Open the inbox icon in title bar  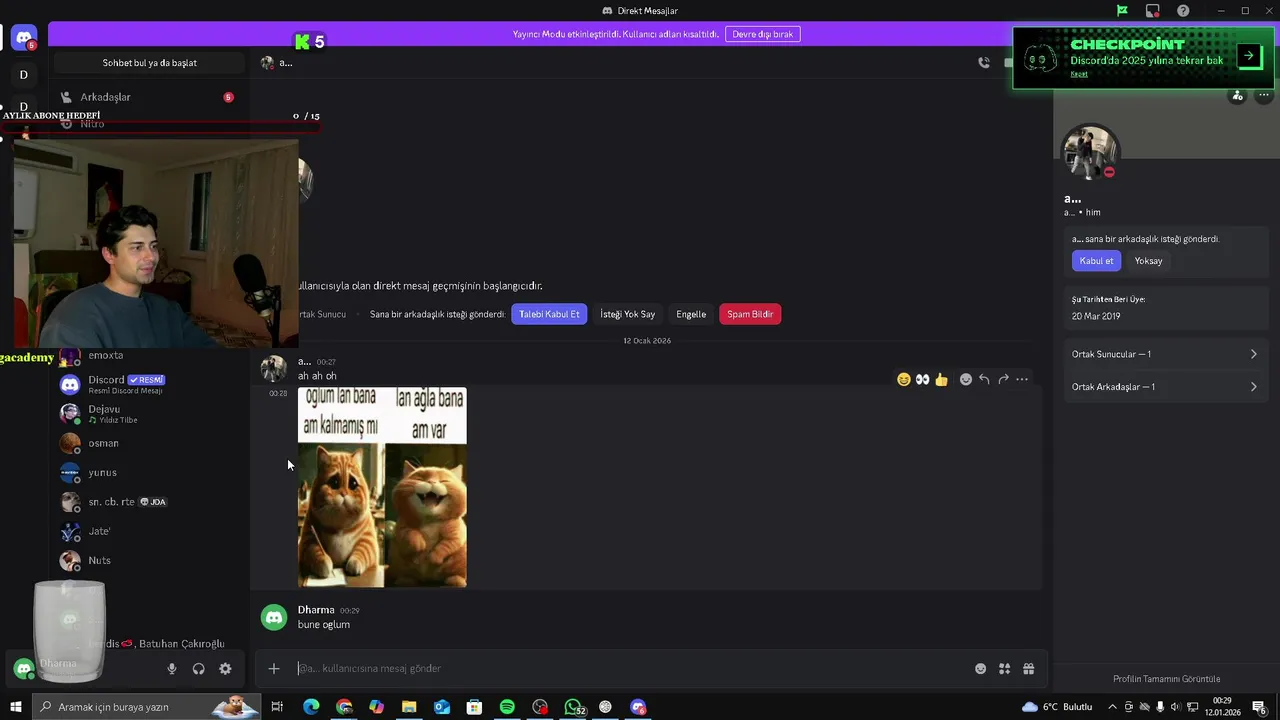tap(1153, 11)
